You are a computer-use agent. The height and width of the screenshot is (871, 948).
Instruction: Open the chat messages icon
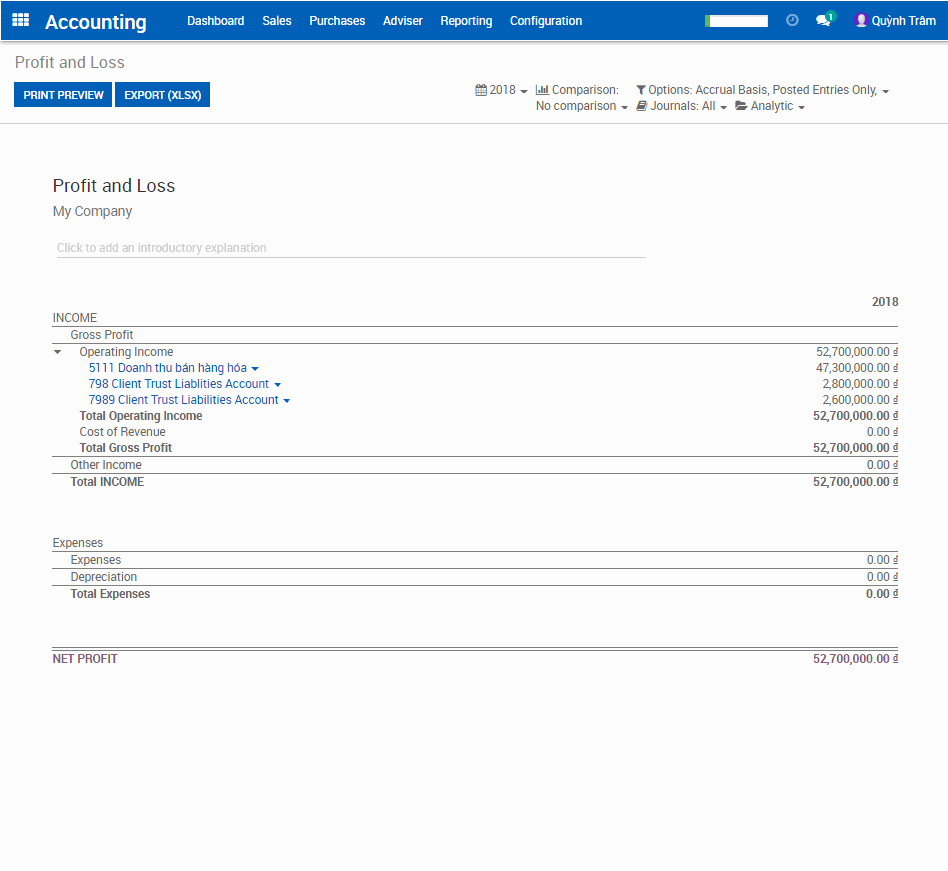(x=823, y=20)
